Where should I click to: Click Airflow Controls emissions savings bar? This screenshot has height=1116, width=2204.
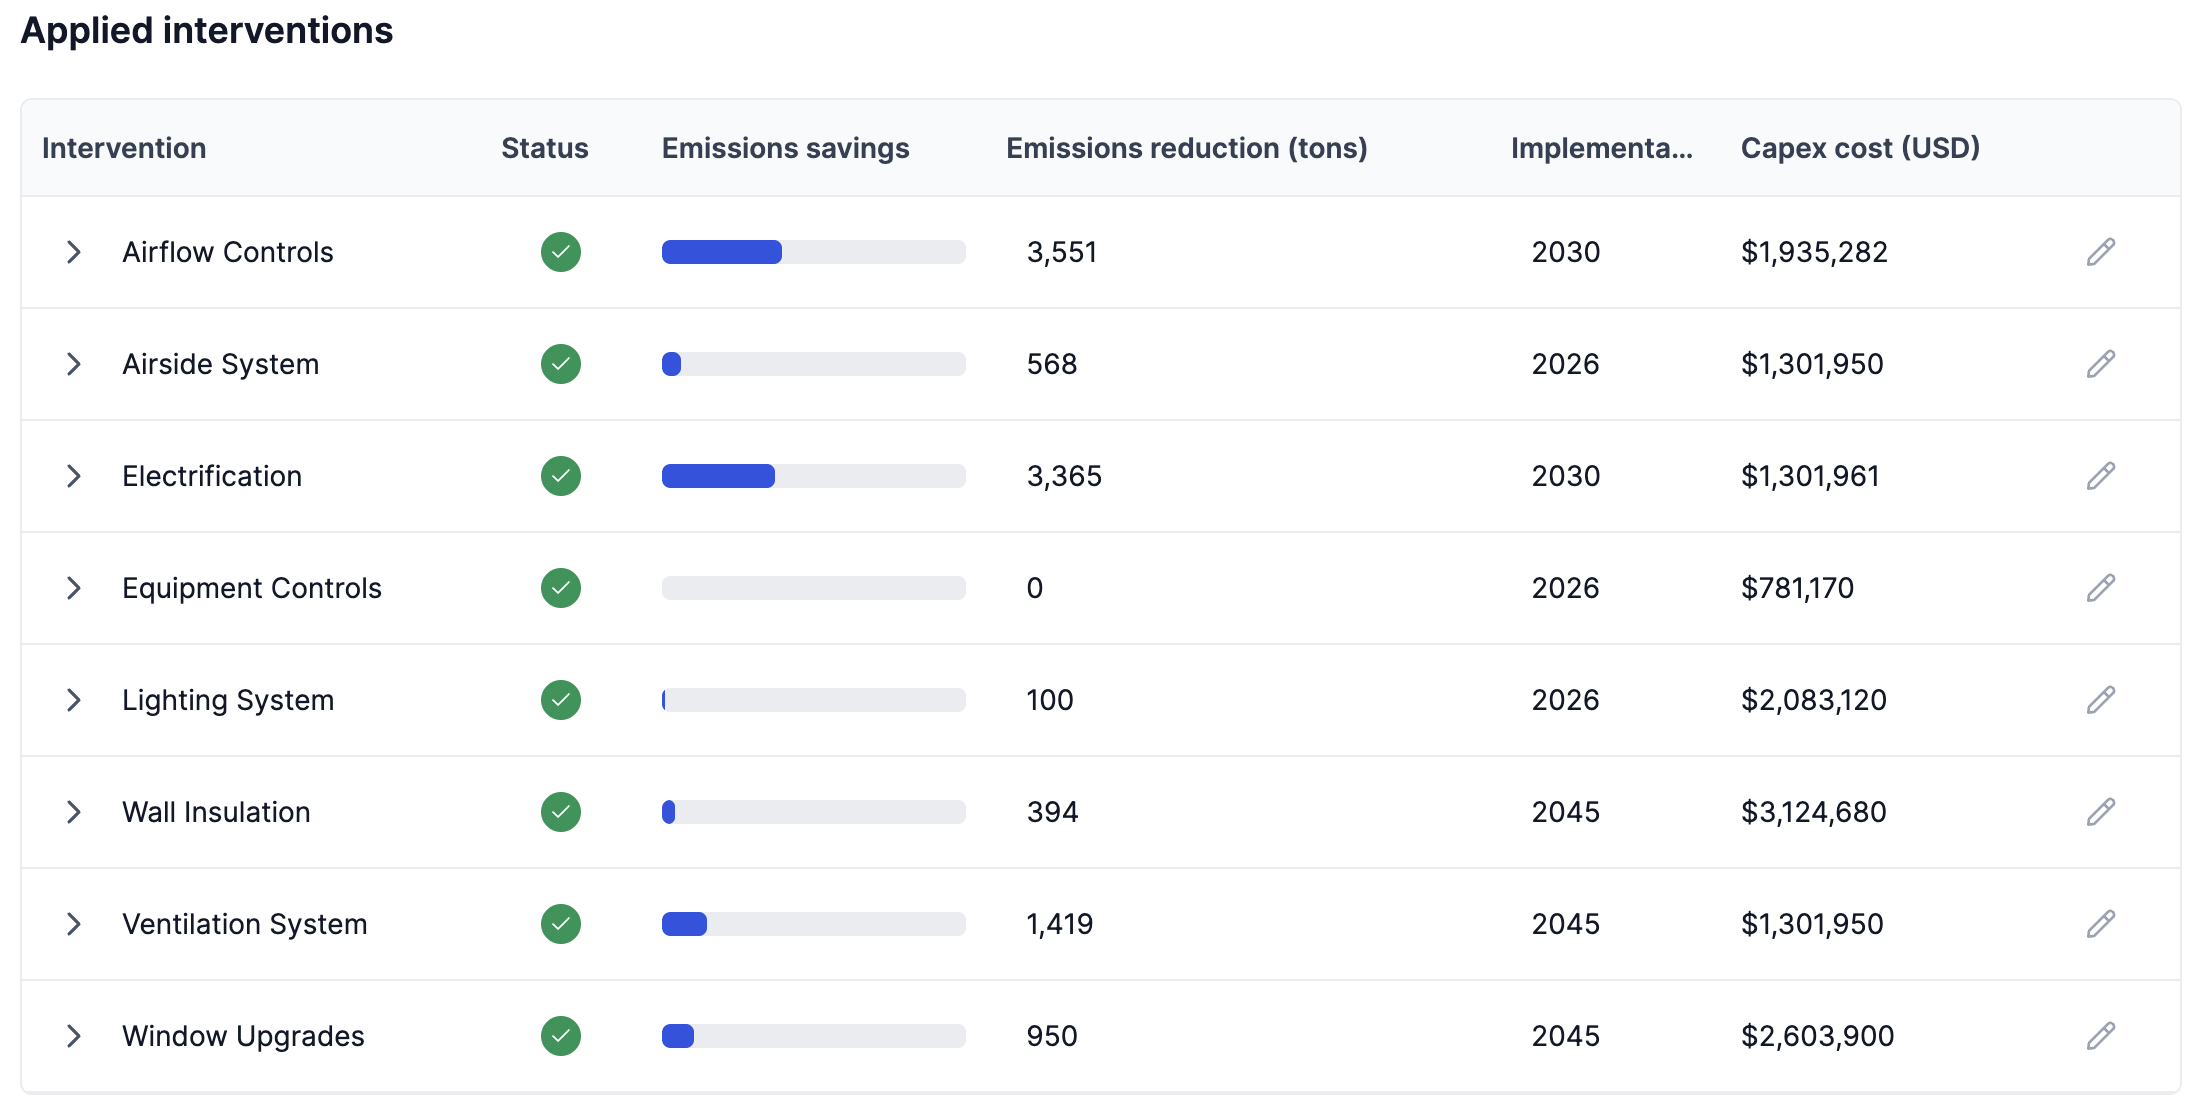coord(813,252)
